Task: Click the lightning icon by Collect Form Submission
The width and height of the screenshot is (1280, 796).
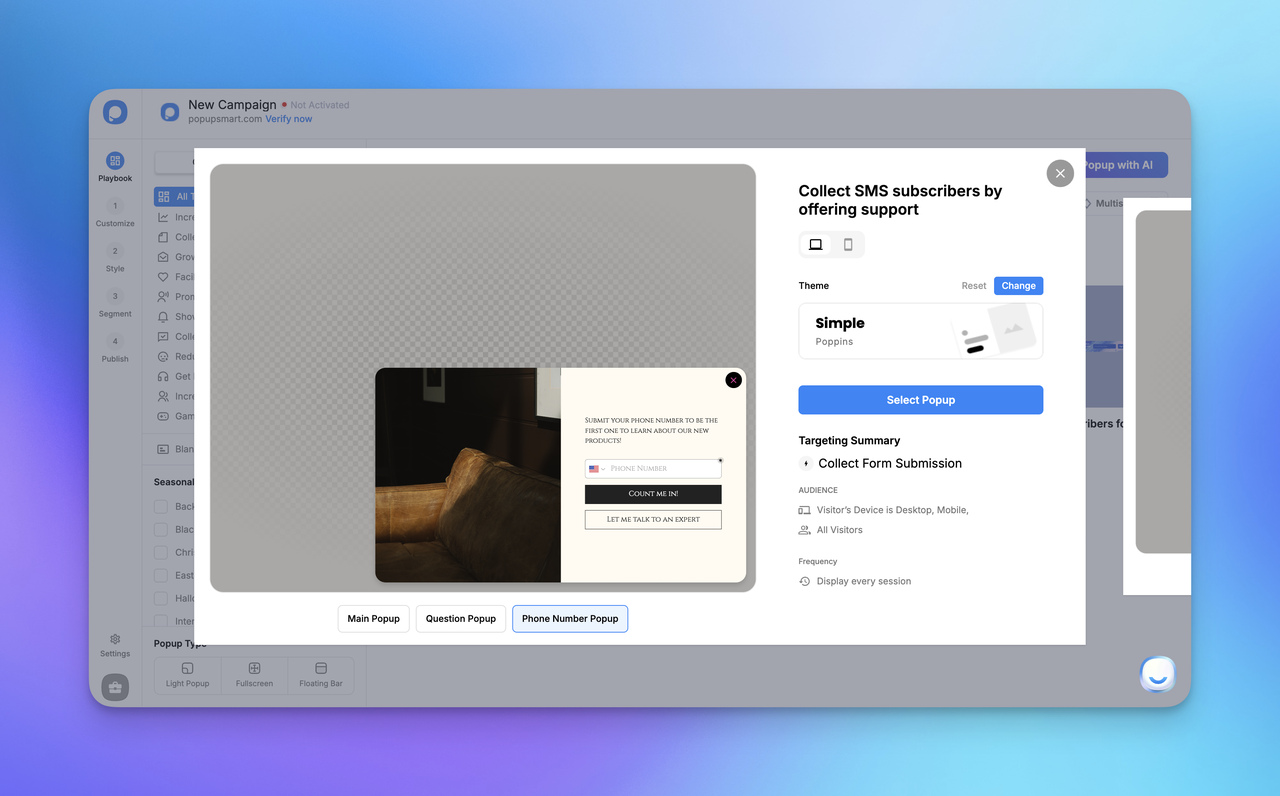Action: tap(806, 463)
